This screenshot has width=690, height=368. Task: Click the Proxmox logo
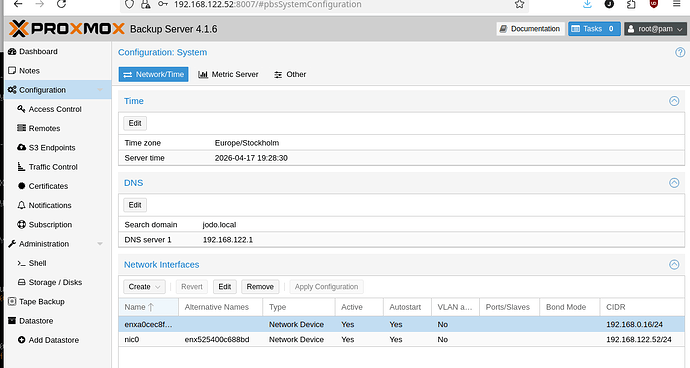[66, 29]
